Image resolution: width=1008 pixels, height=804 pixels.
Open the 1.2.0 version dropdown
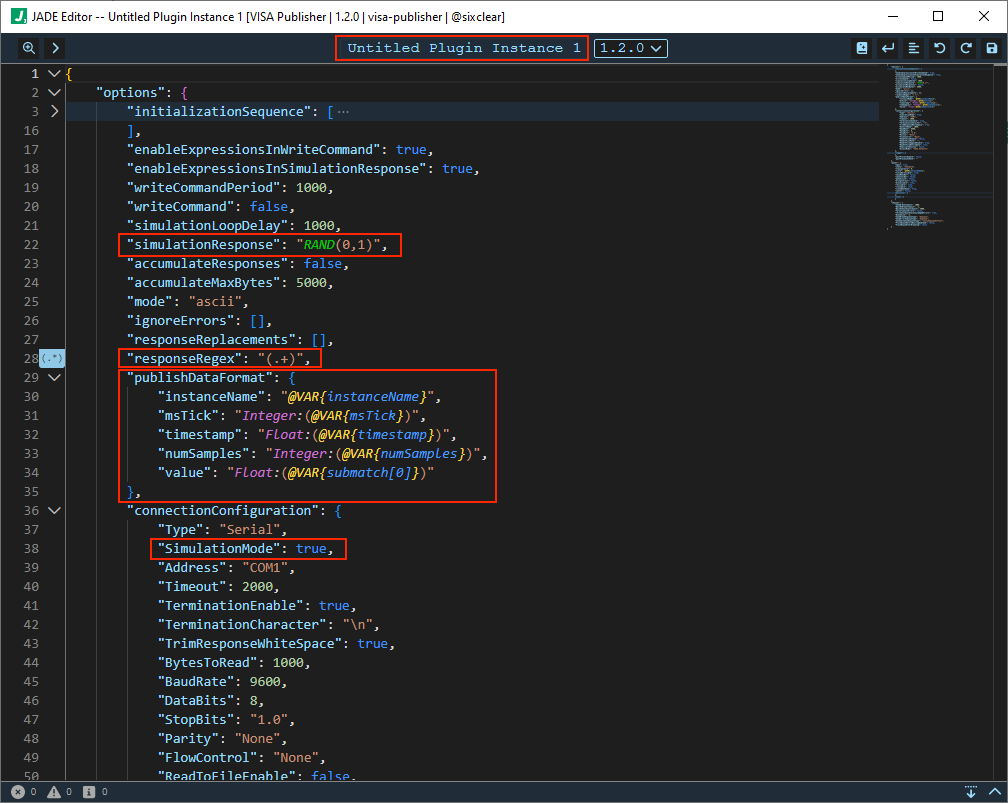(630, 47)
